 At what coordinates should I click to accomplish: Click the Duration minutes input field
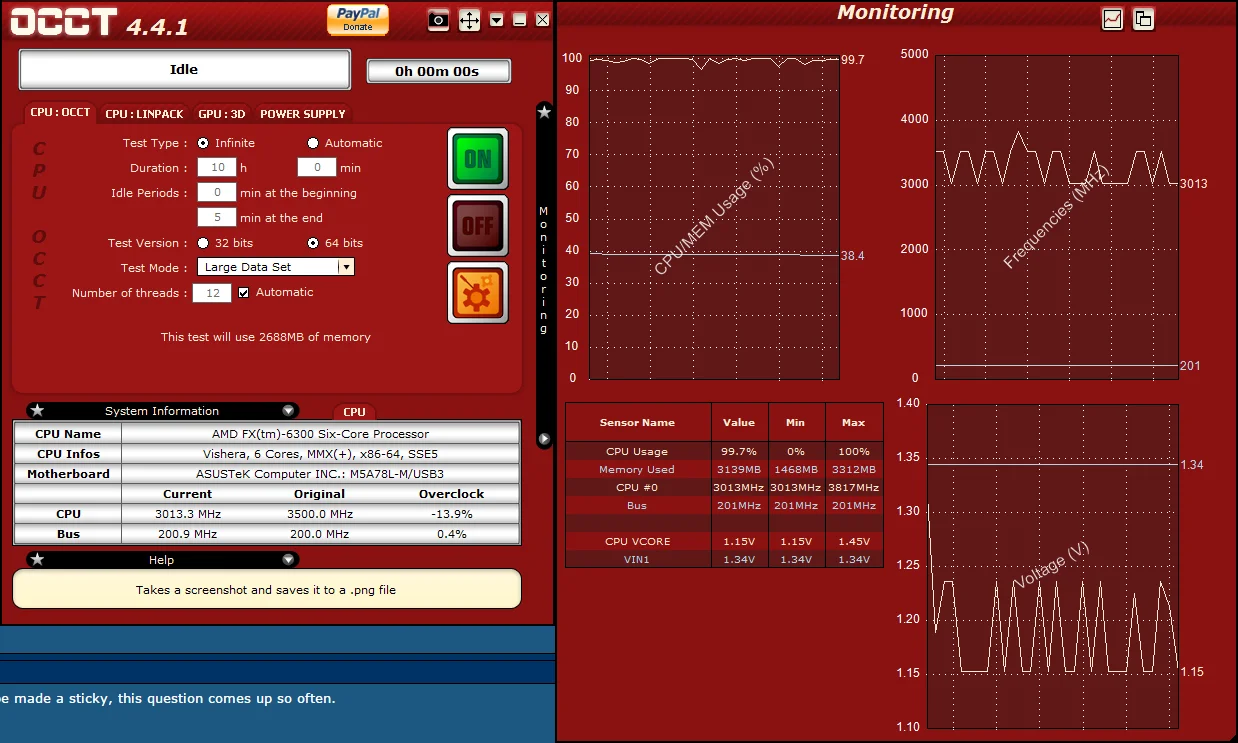coord(317,168)
